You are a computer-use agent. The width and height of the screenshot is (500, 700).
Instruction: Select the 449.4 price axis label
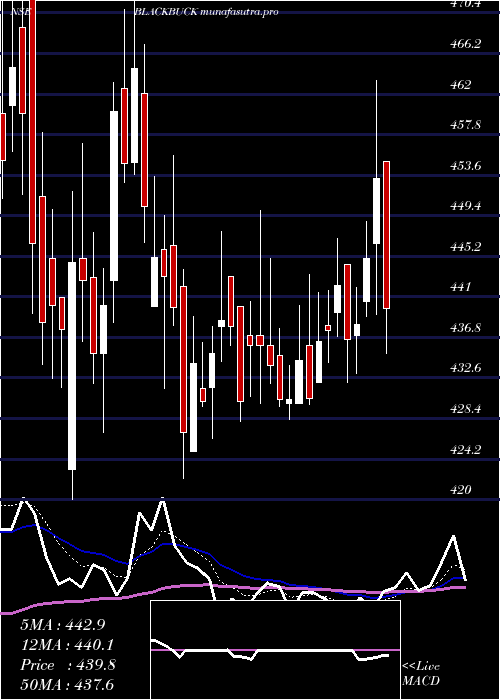pos(465,206)
